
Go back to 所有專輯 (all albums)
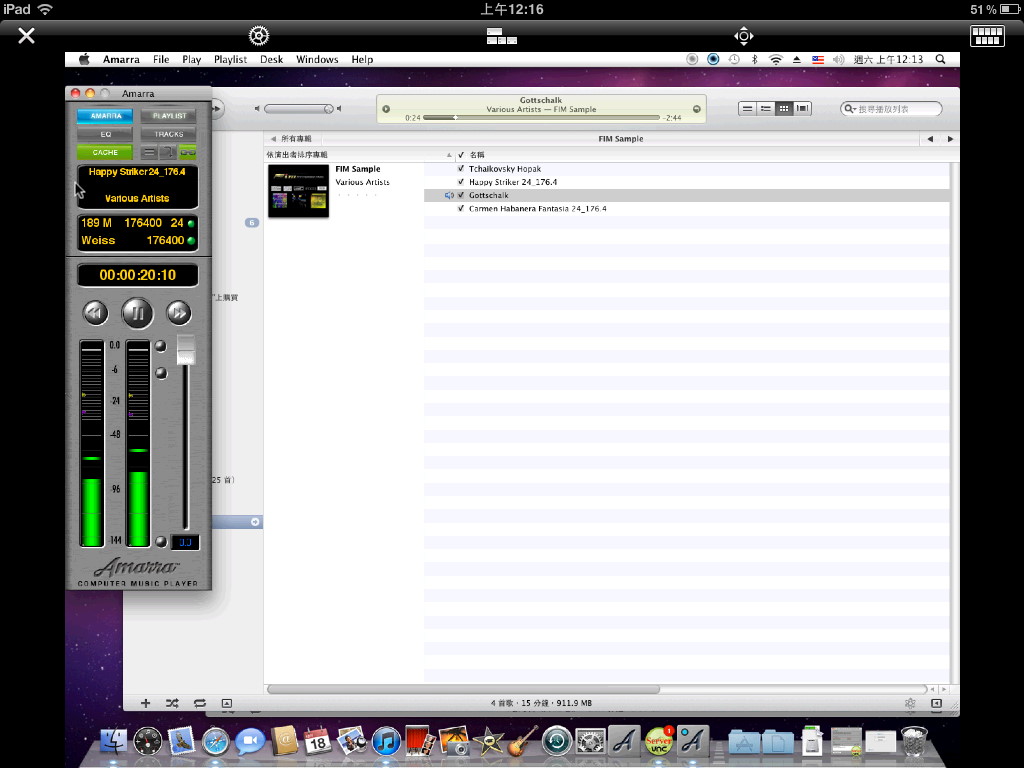coord(291,138)
